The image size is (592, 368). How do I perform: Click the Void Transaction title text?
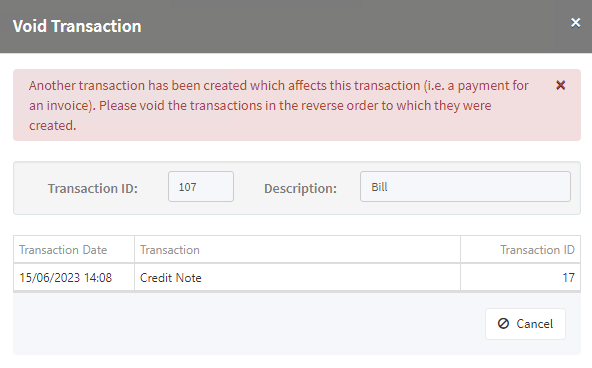[77, 26]
